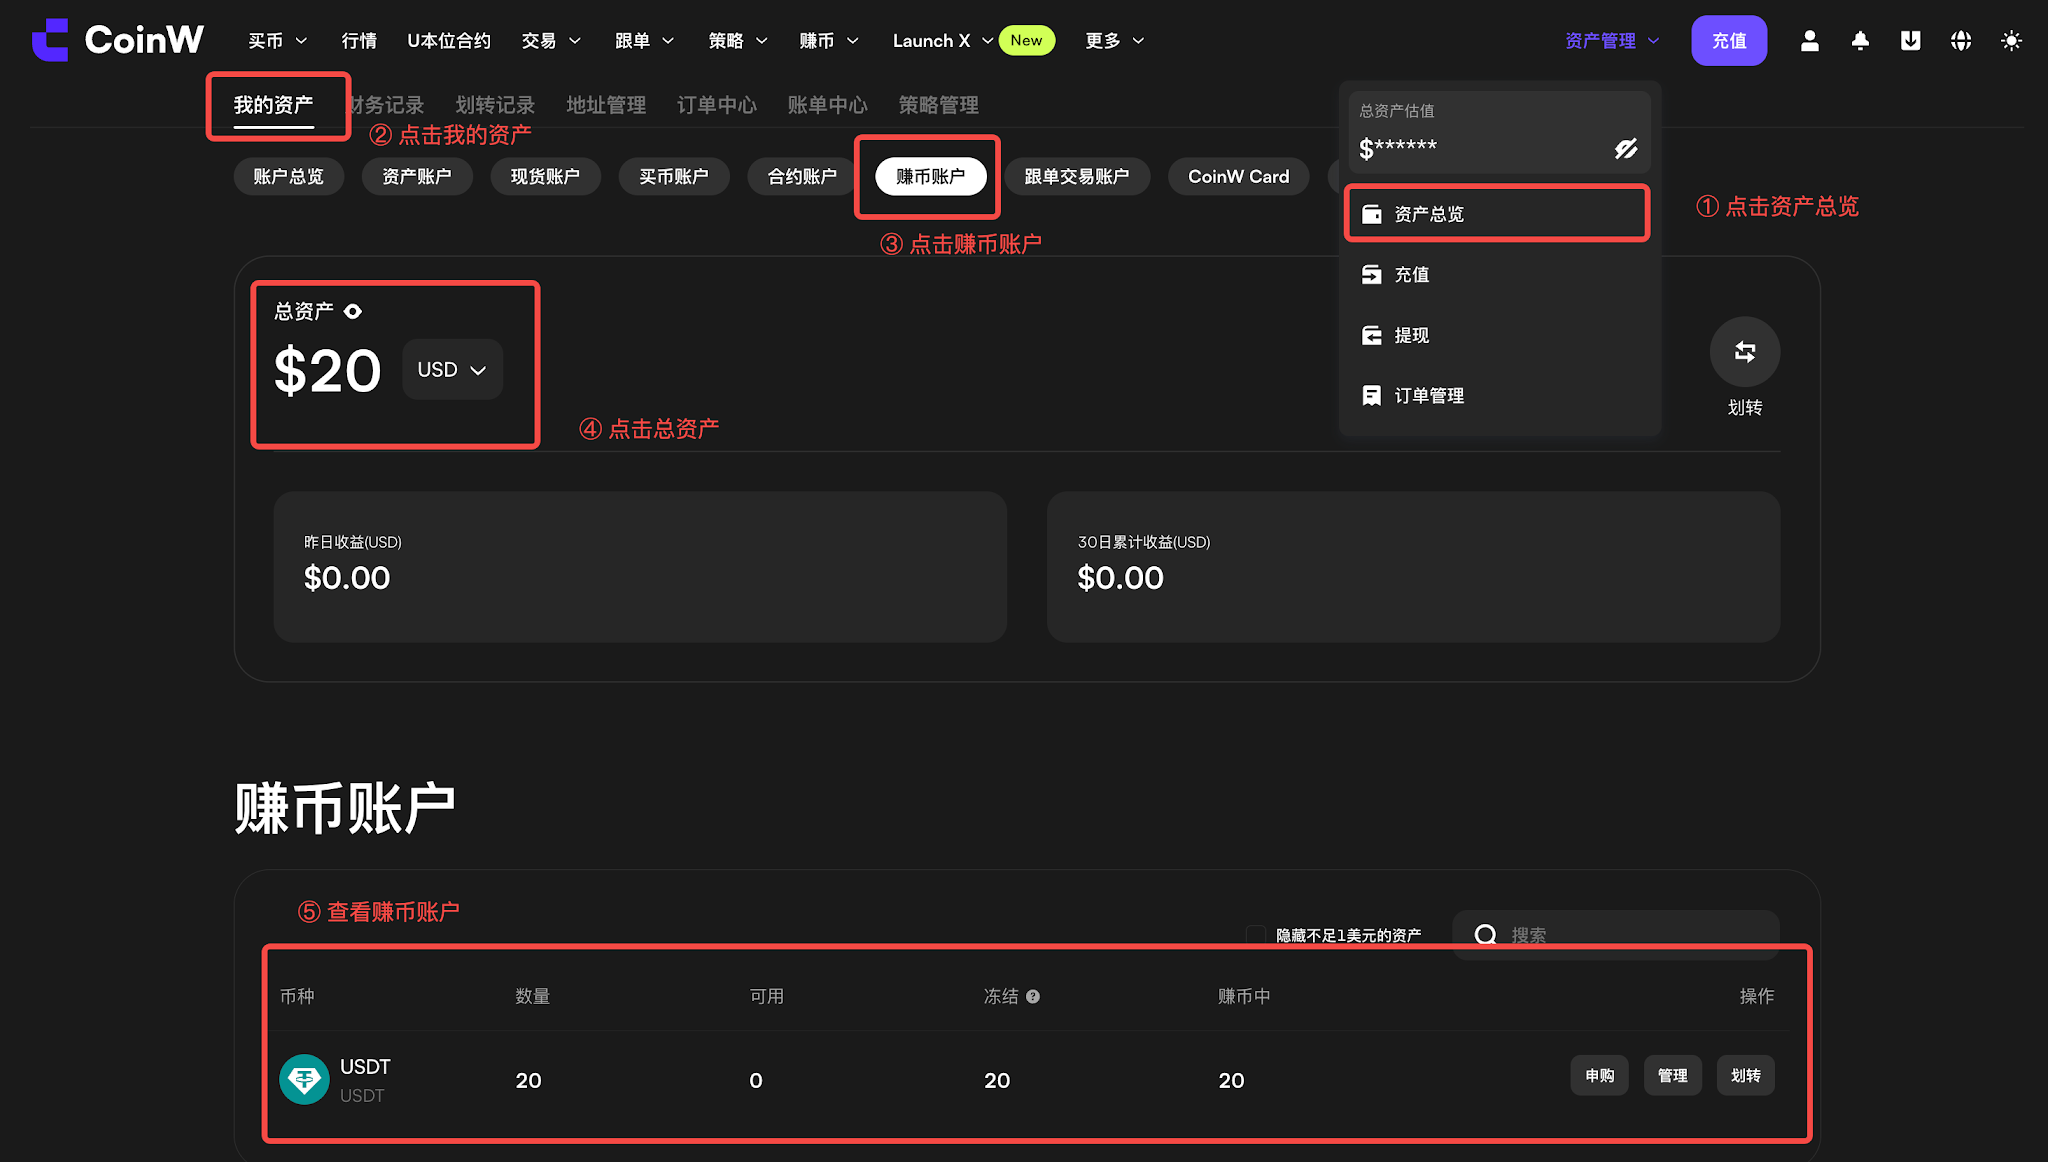Click the order icon beside 订单管理
The width and height of the screenshot is (2048, 1162).
(1372, 395)
